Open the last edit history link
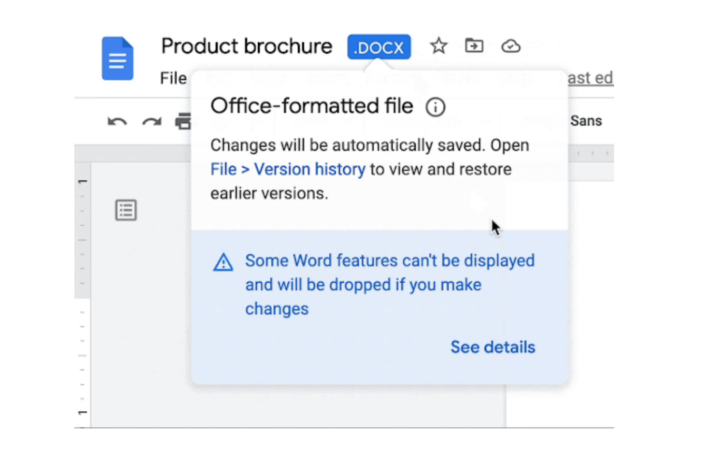Screen dimensions: 720x459 pos(590,78)
